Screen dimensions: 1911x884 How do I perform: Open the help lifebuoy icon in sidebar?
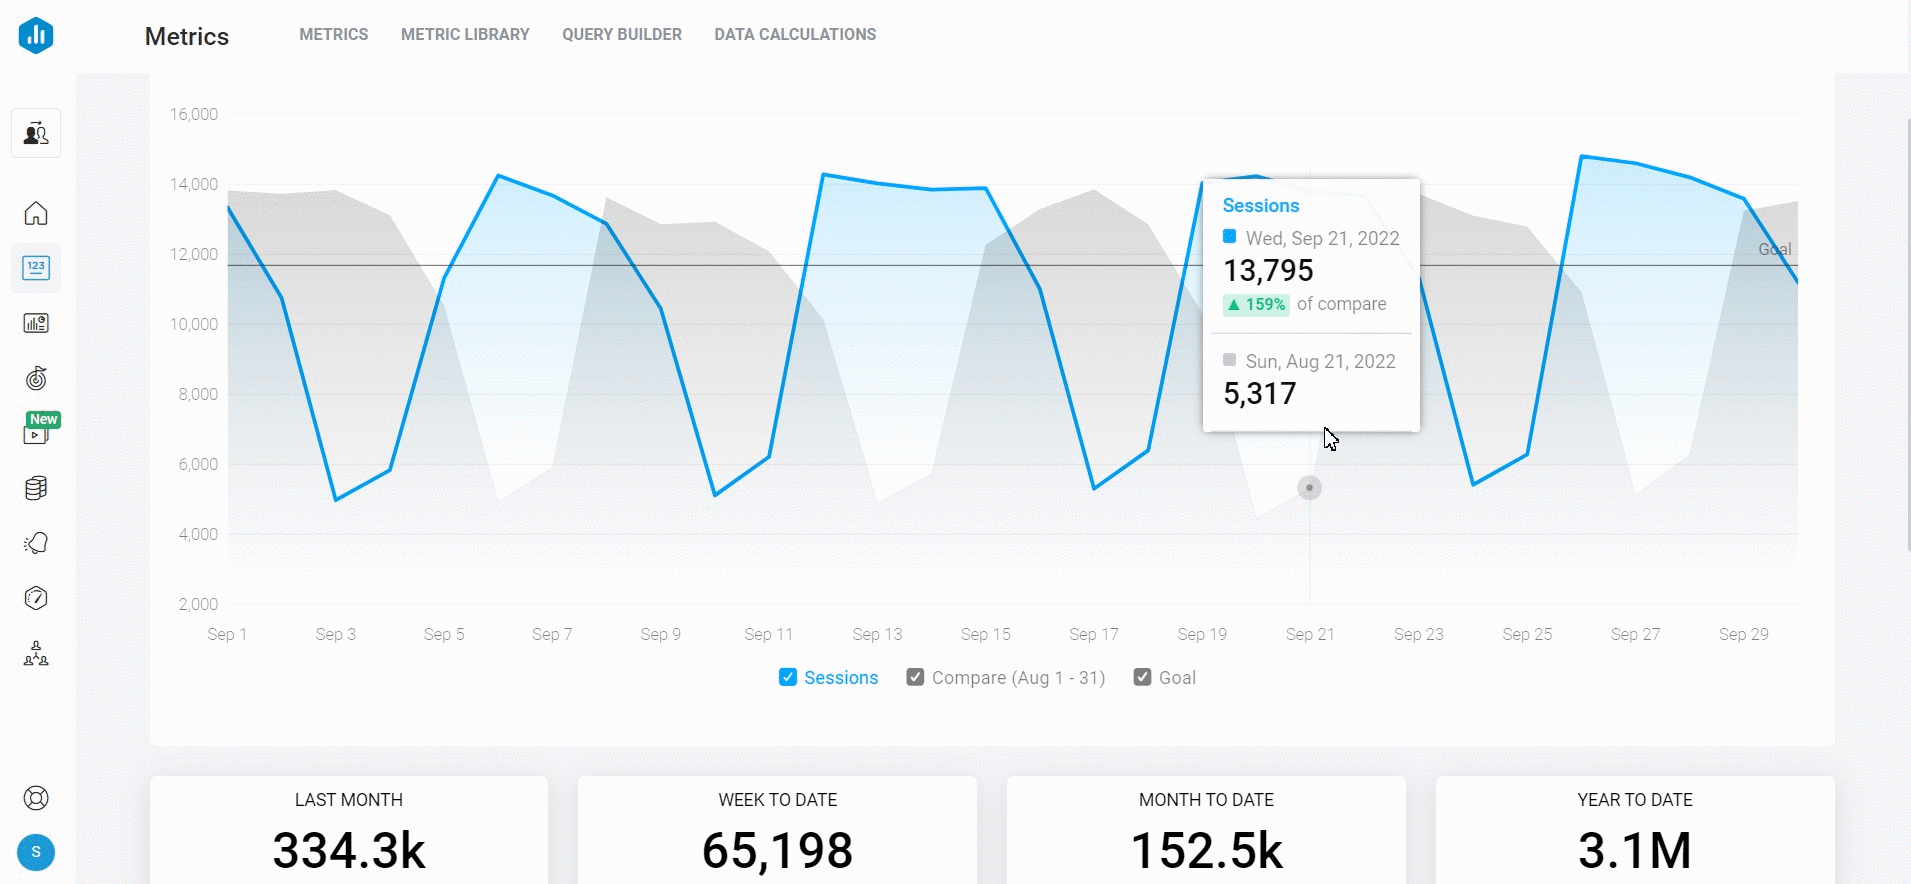coord(36,798)
